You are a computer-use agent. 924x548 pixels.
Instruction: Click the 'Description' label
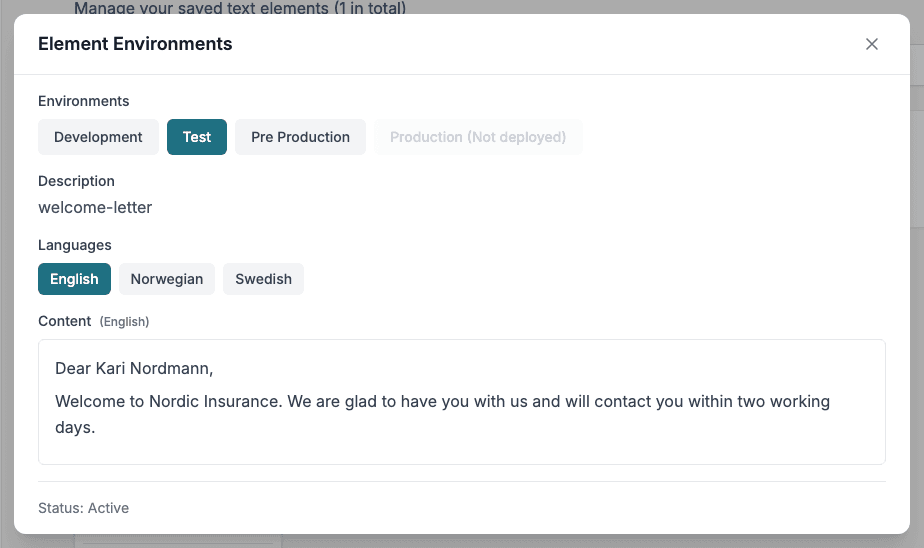77,181
